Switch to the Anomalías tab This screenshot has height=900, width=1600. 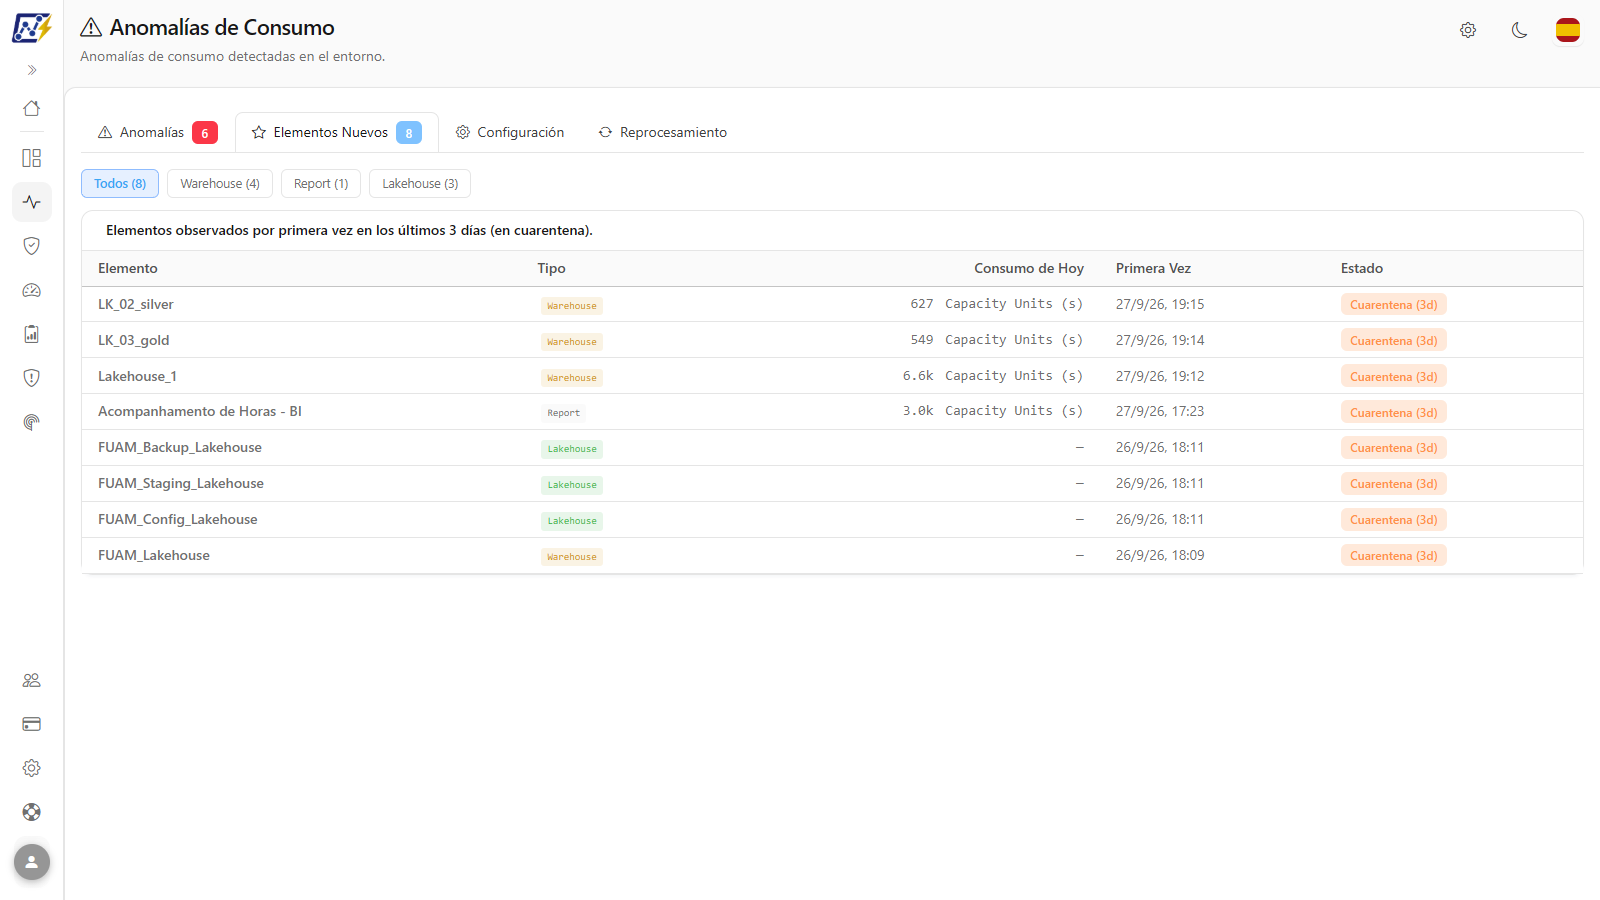157,132
